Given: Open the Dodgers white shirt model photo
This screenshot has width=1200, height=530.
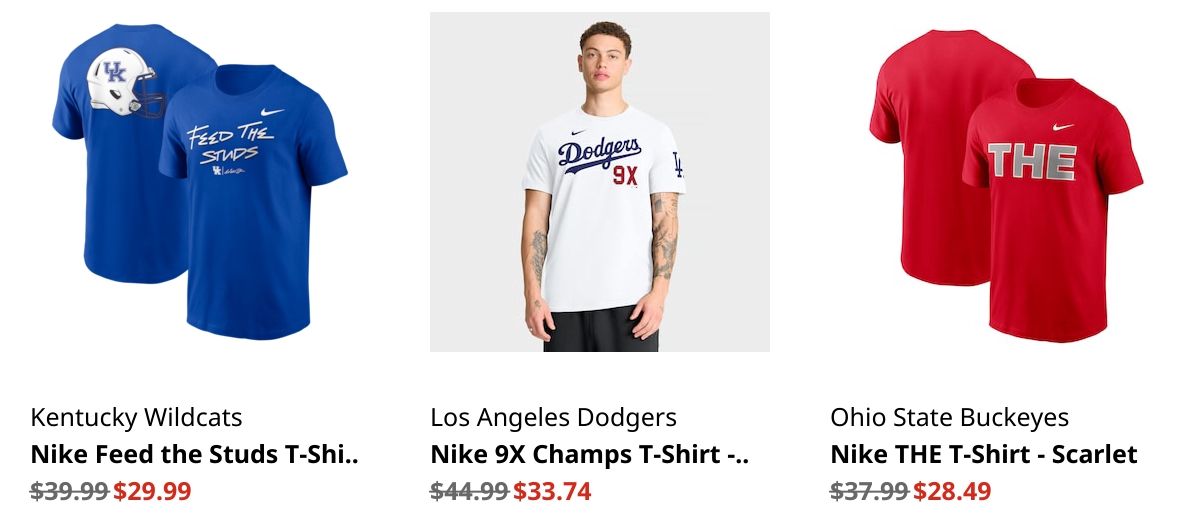Looking at the screenshot, I should [x=600, y=182].
